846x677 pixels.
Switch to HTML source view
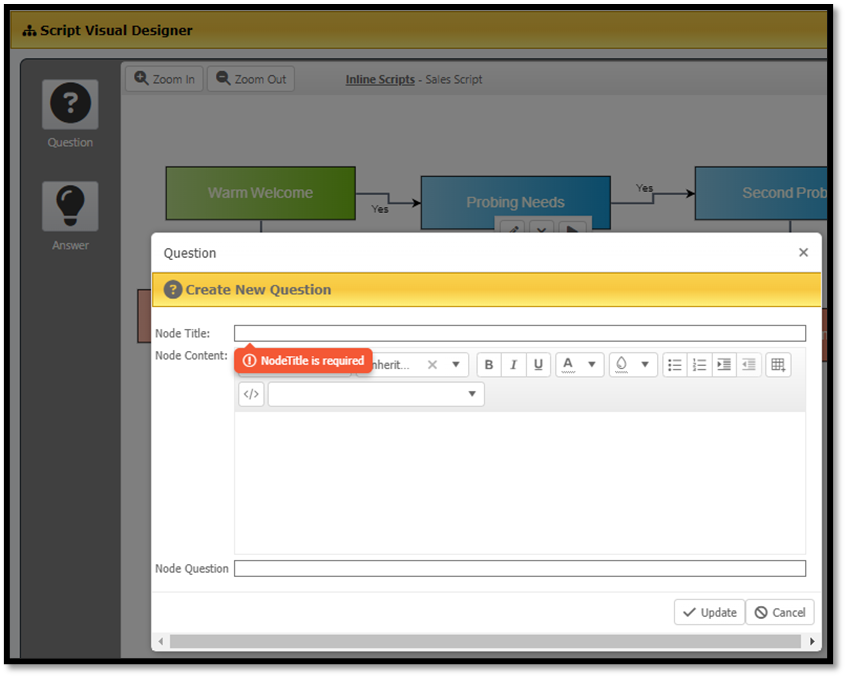tap(251, 394)
